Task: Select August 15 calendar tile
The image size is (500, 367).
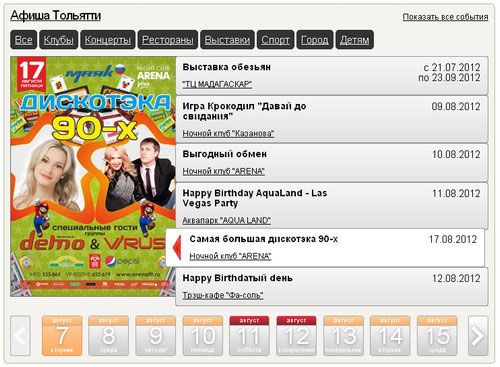Action: [437, 336]
